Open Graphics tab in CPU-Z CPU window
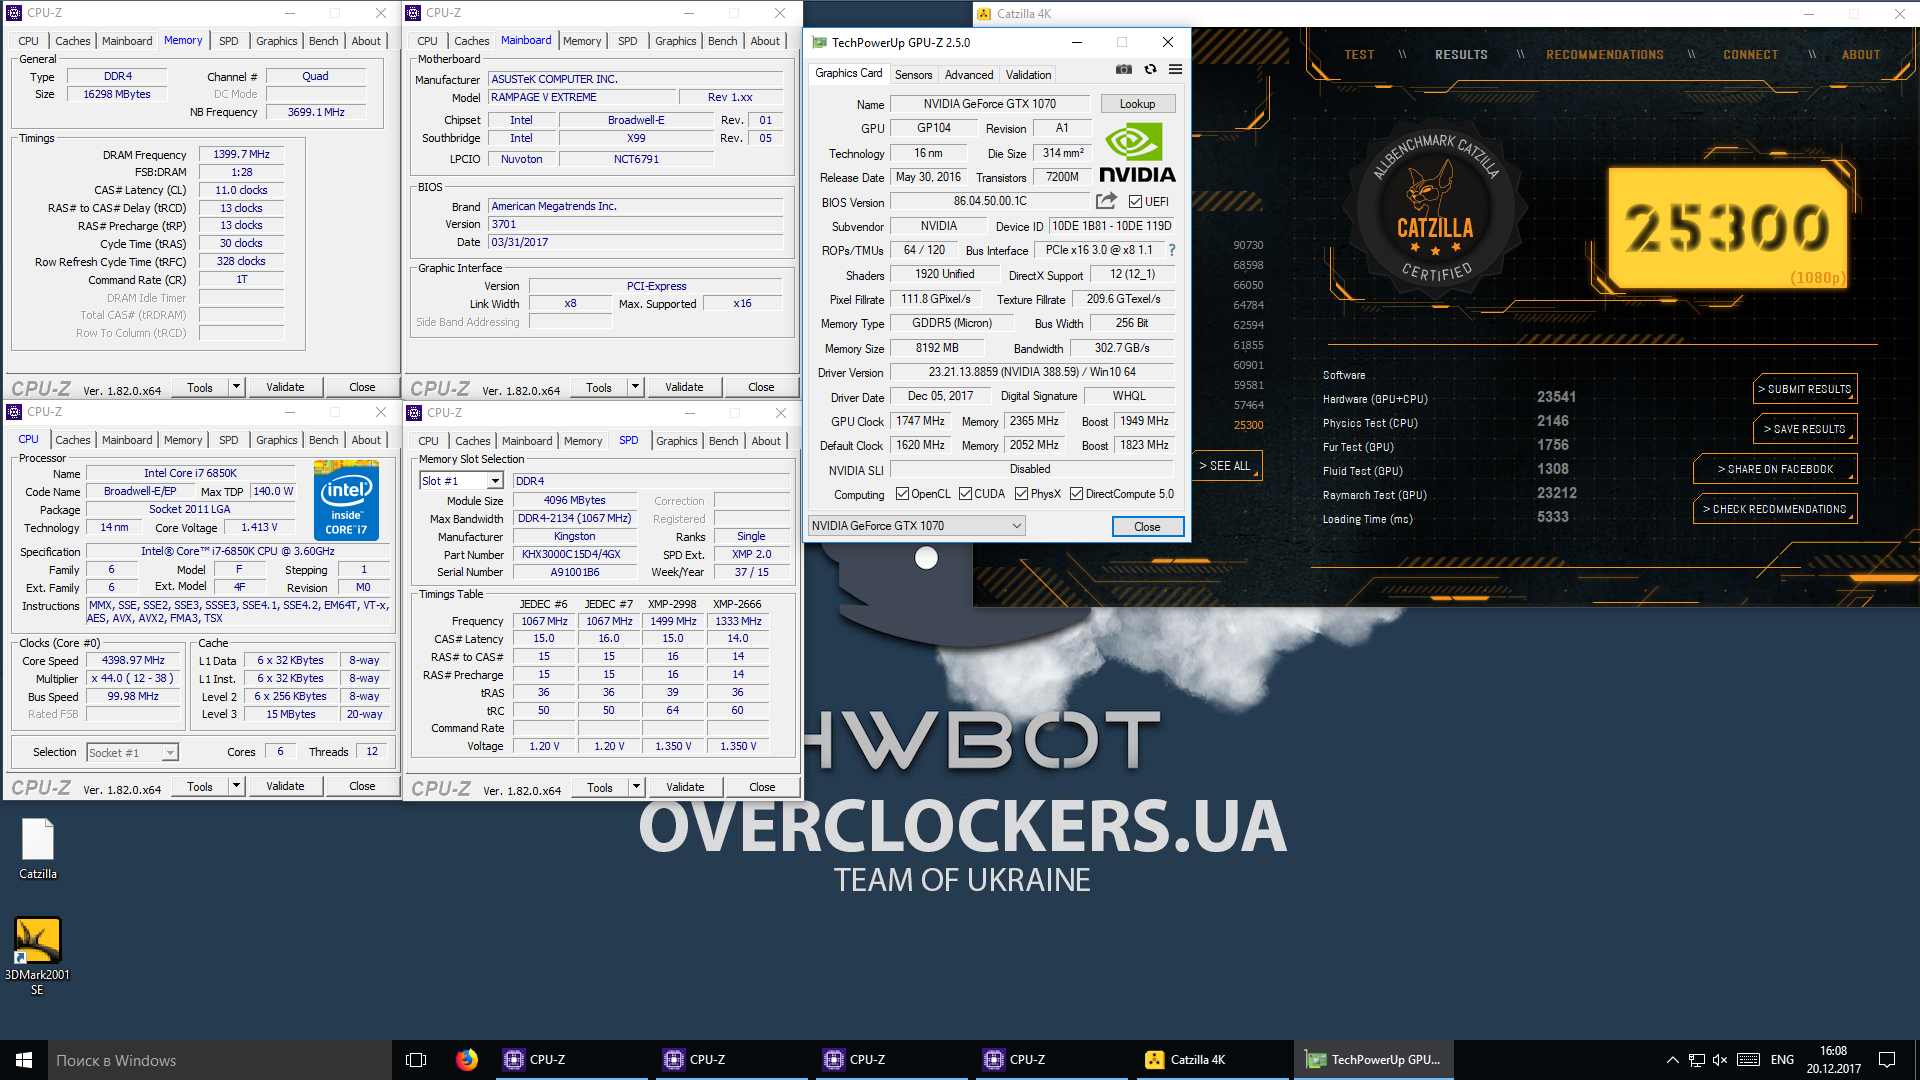 (276, 440)
